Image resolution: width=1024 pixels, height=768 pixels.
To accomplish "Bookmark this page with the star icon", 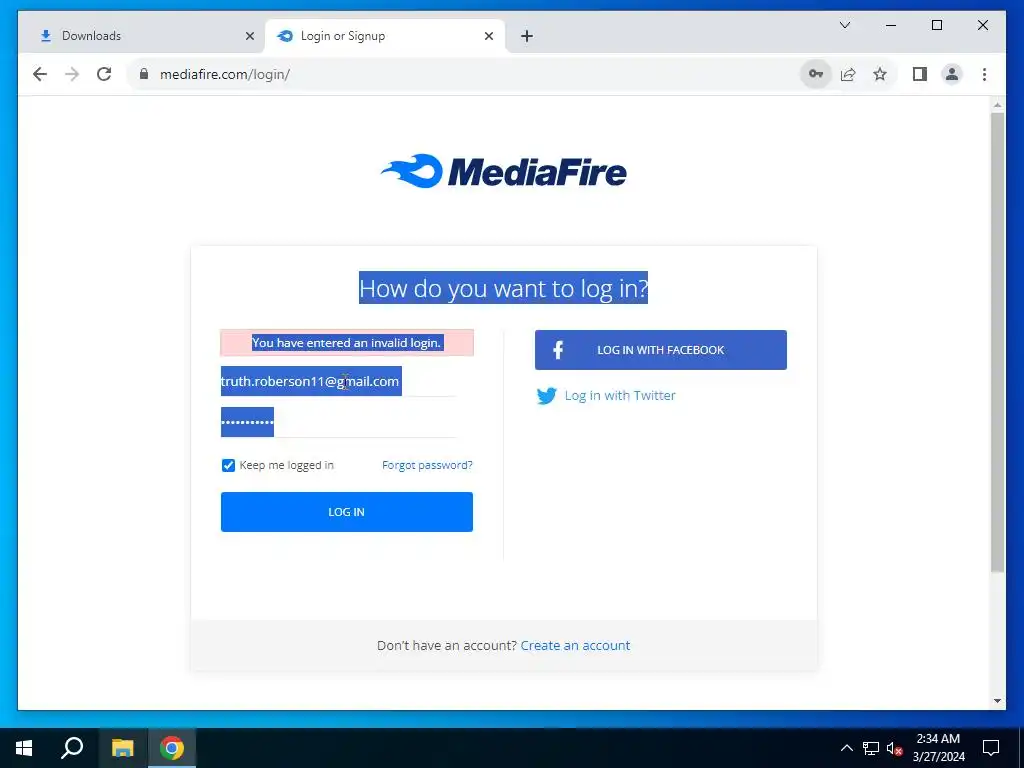I will coord(880,74).
